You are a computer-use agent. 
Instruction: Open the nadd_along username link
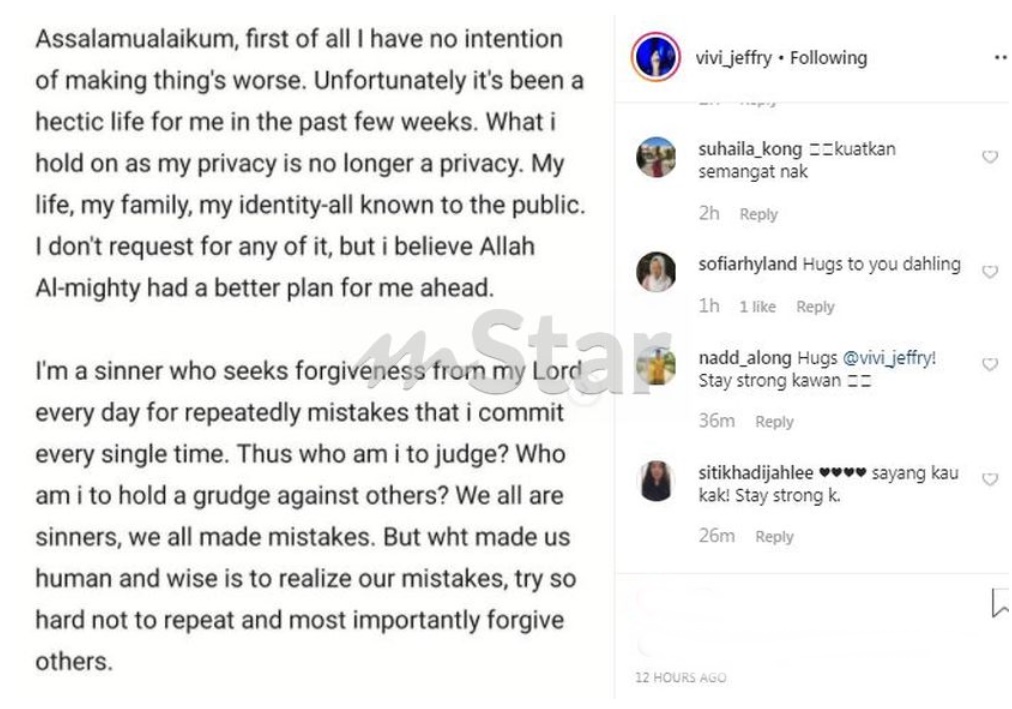tap(745, 358)
